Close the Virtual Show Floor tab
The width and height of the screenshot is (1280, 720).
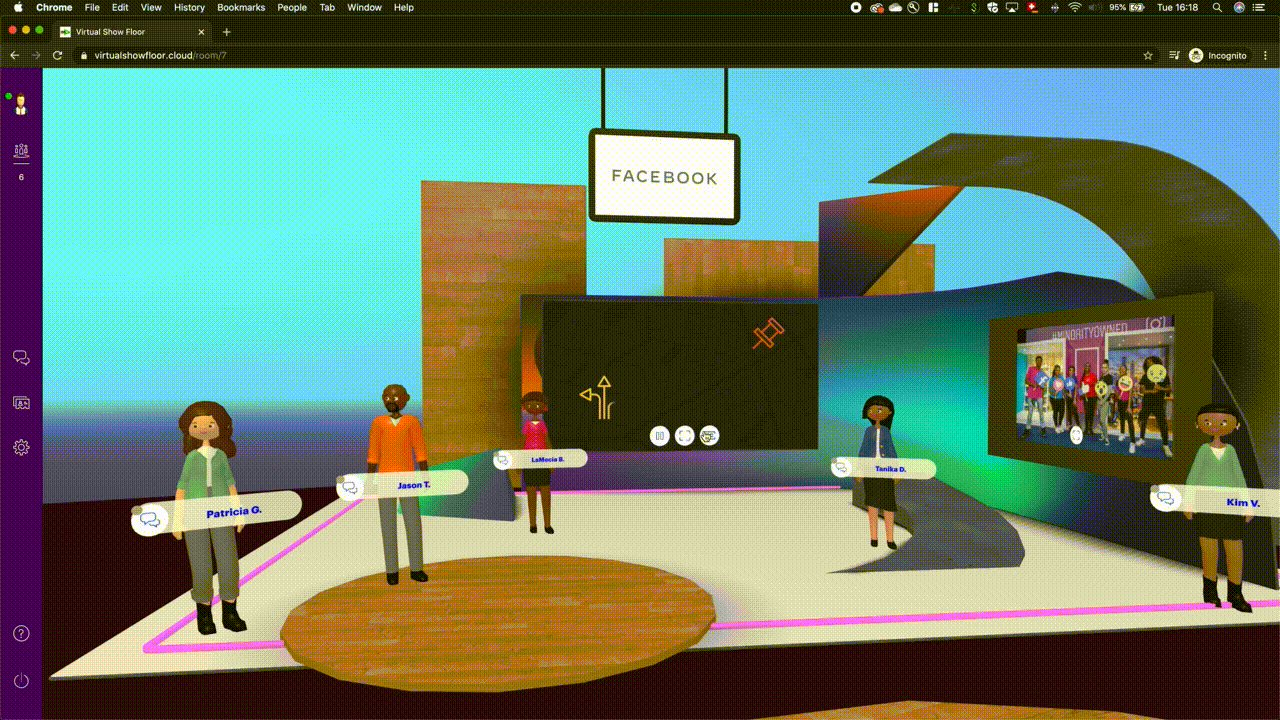point(199,32)
